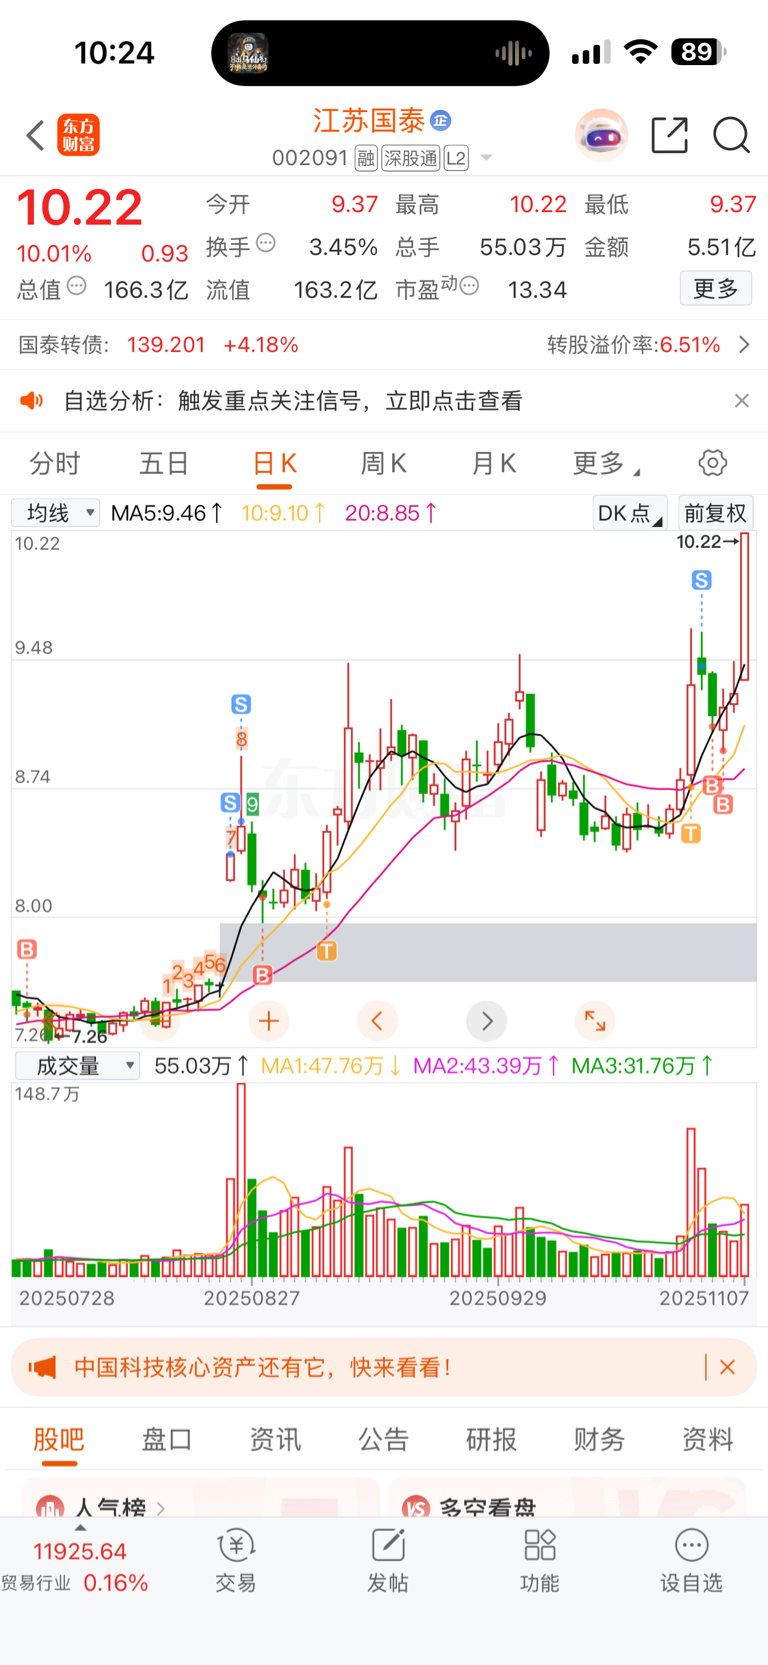Open the 盘口 tab

pyautogui.click(x=167, y=1439)
